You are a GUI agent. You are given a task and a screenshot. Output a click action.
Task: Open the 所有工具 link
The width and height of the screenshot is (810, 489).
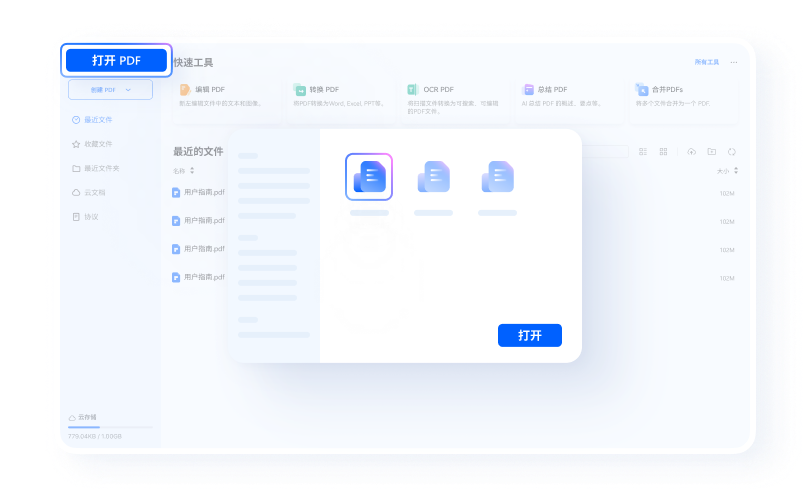[x=707, y=62]
